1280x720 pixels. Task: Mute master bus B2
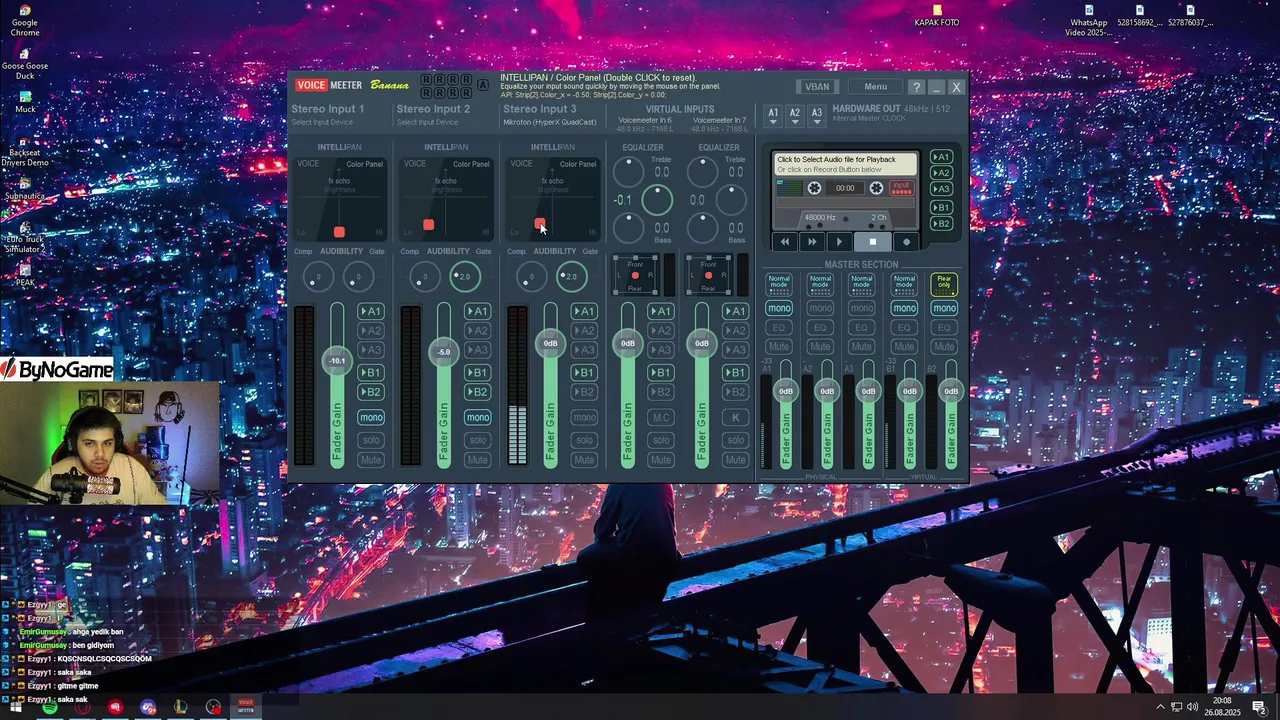(944, 346)
